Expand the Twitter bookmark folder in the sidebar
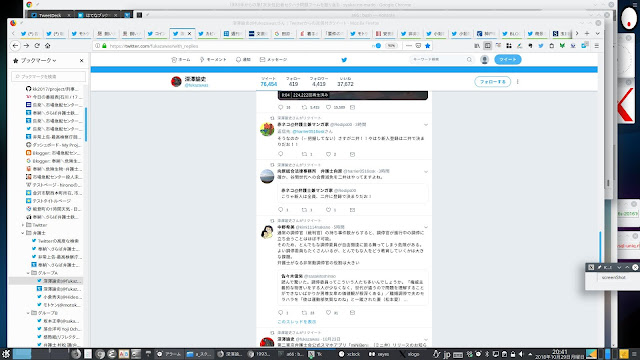 coord(23,225)
